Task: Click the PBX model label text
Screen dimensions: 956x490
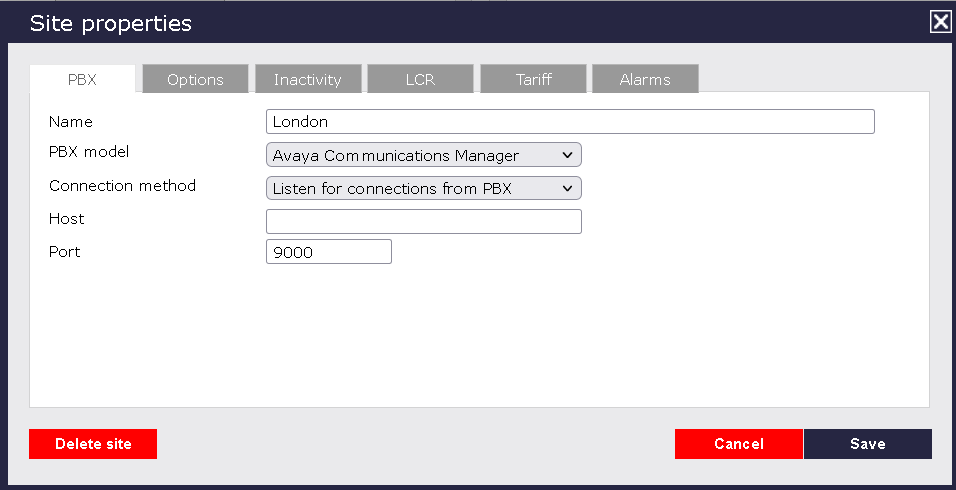Action: click(x=89, y=153)
